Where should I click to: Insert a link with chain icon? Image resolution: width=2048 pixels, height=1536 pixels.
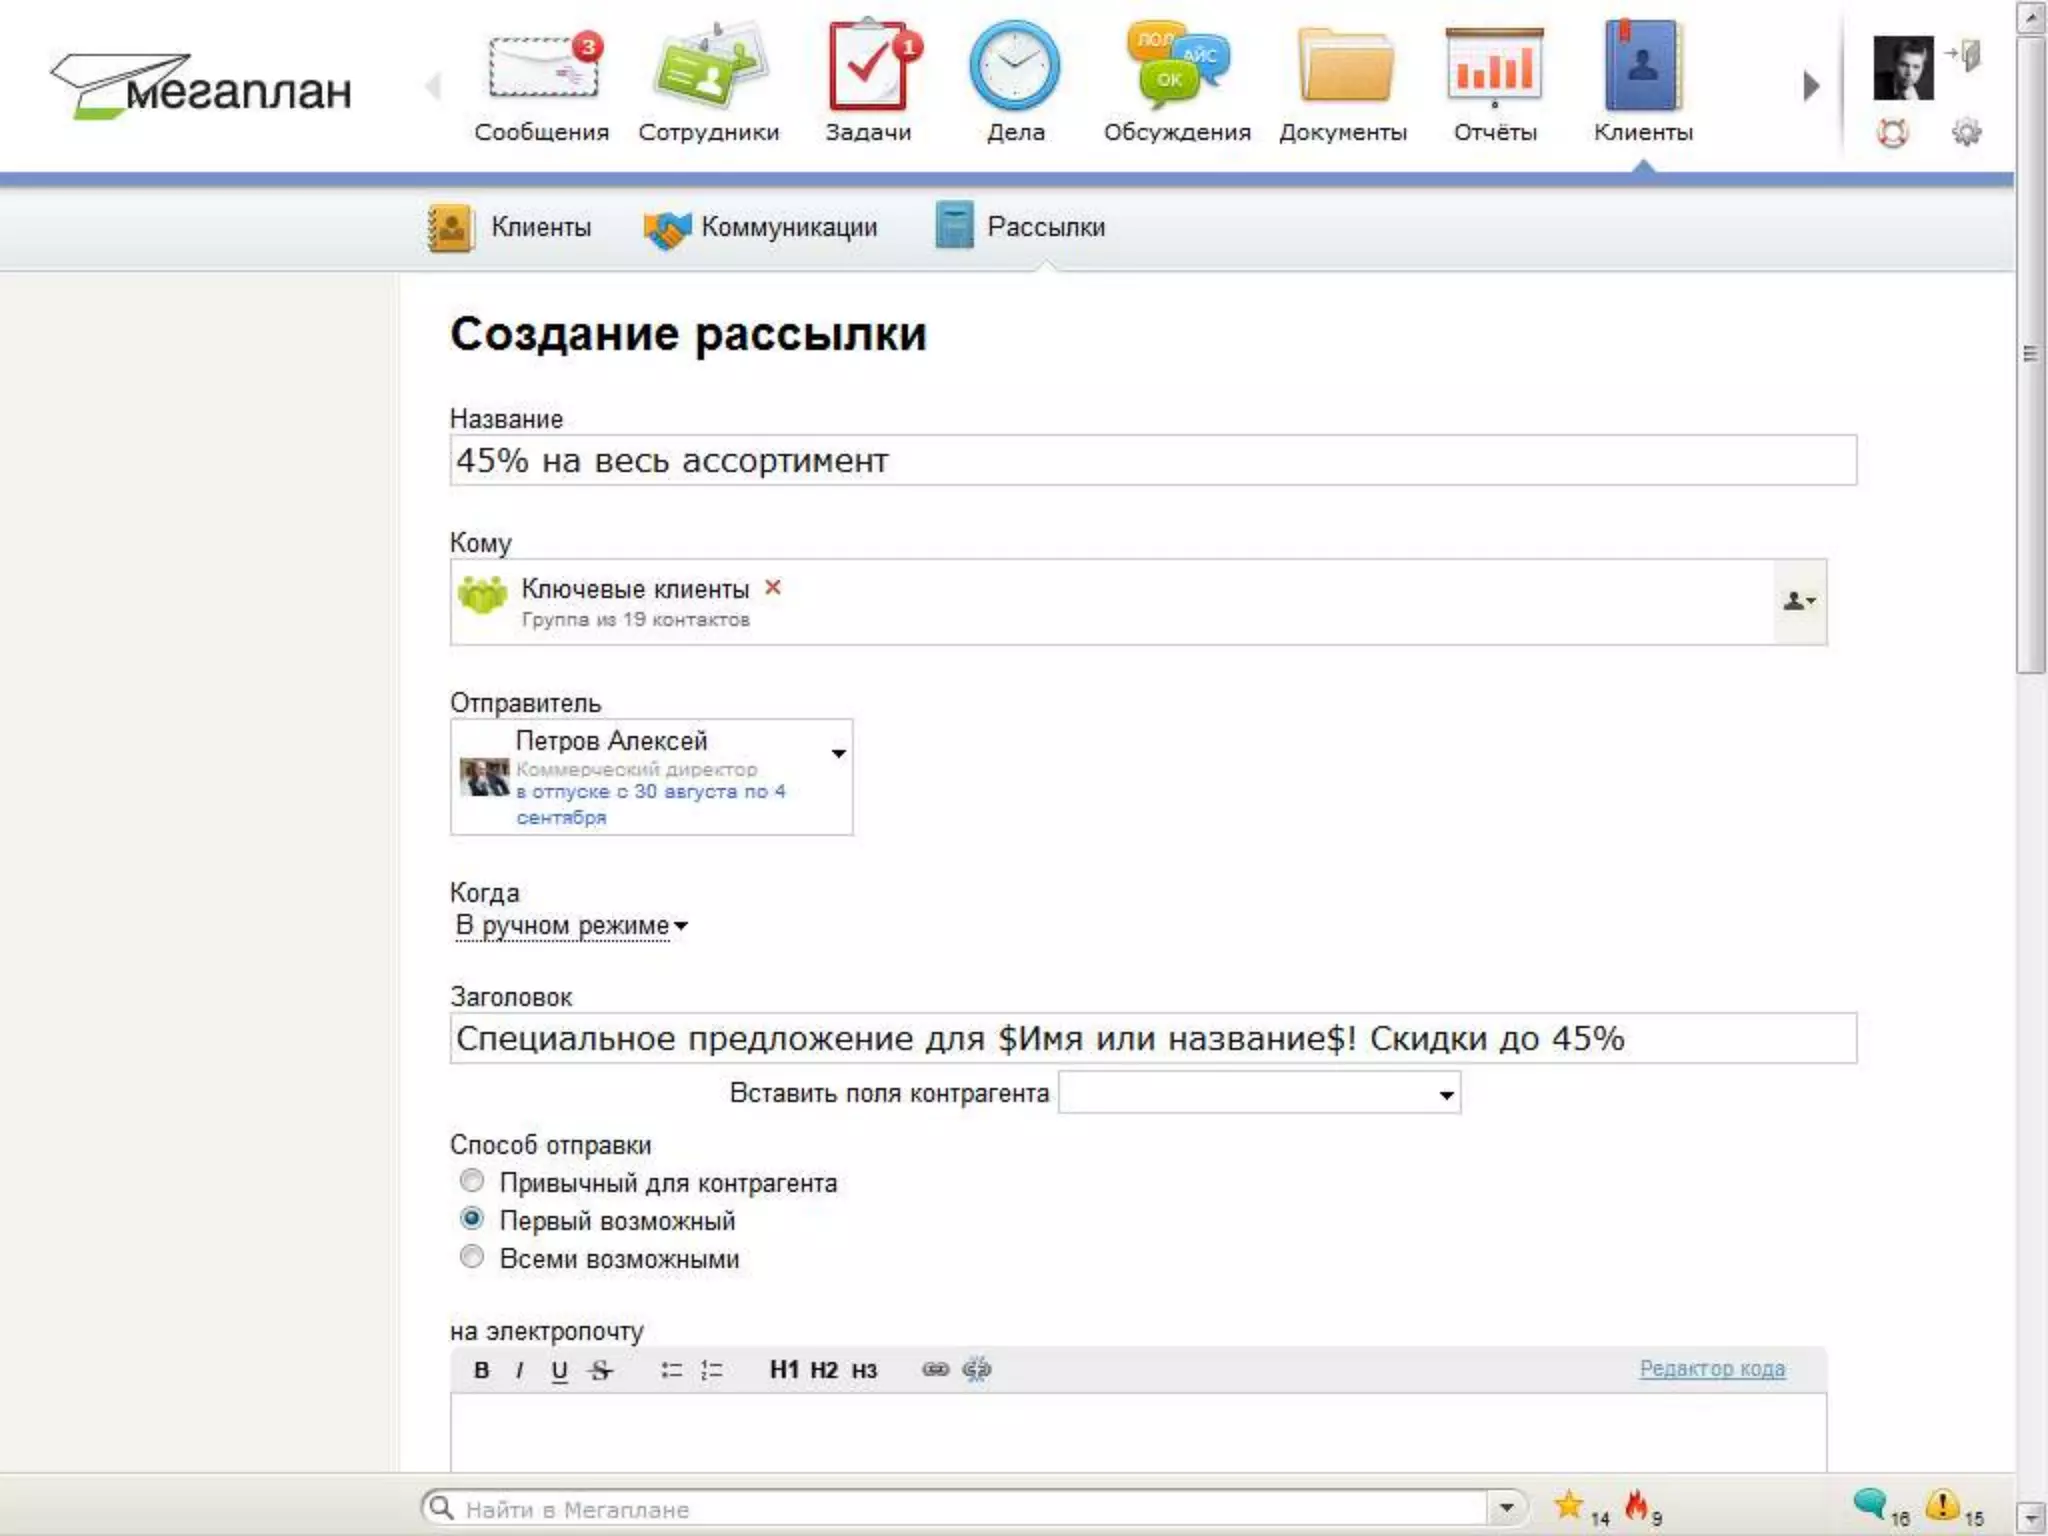(x=935, y=1369)
